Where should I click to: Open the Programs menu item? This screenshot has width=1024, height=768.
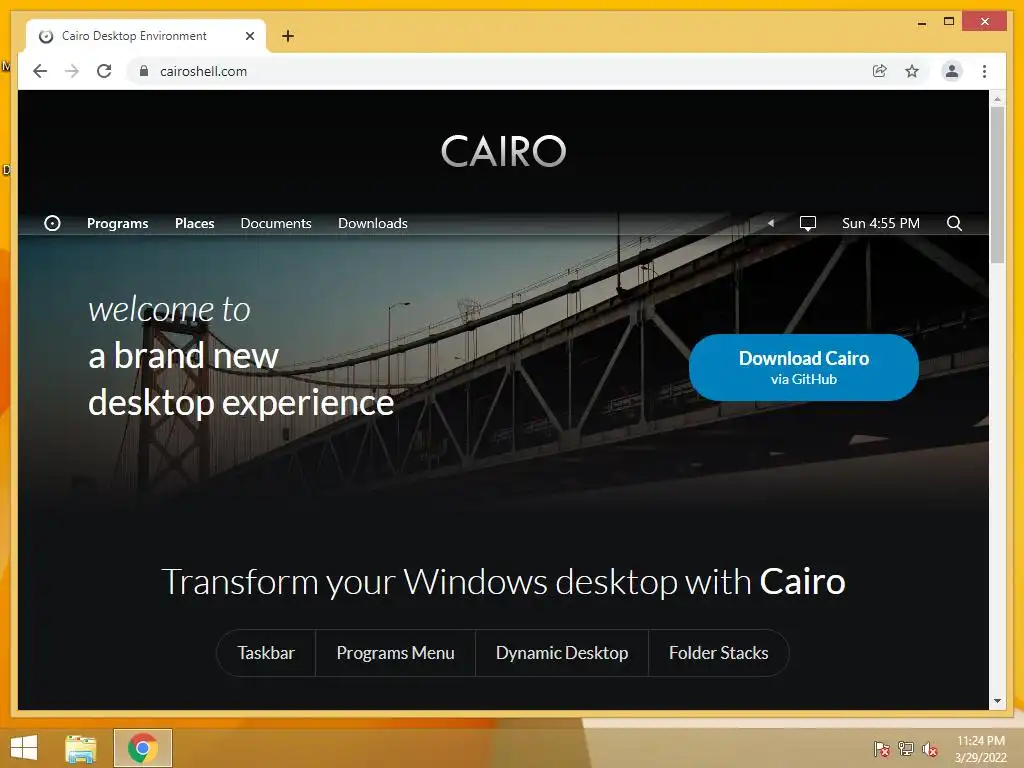pyautogui.click(x=118, y=223)
